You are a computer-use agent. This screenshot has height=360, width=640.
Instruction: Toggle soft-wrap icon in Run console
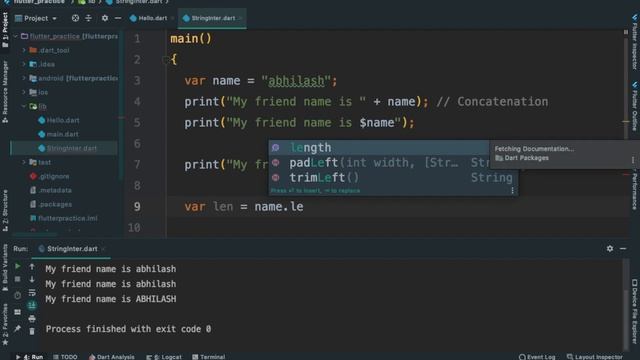(x=32, y=292)
